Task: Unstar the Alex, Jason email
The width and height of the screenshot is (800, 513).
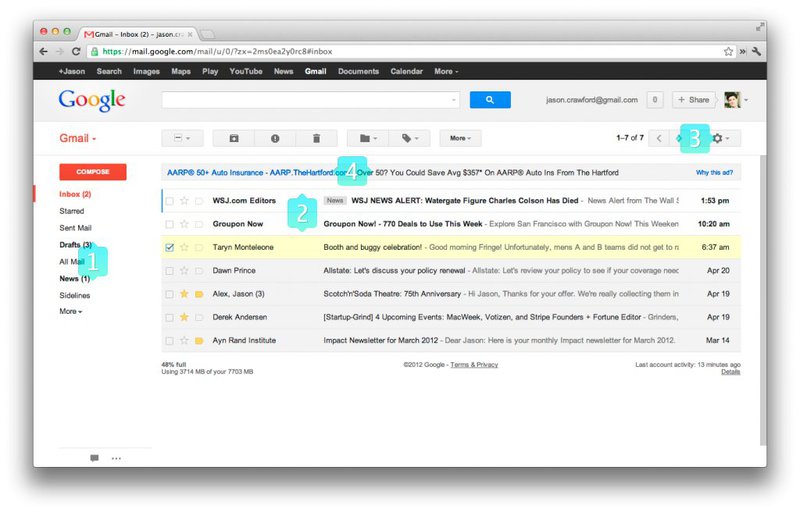Action: 184,294
